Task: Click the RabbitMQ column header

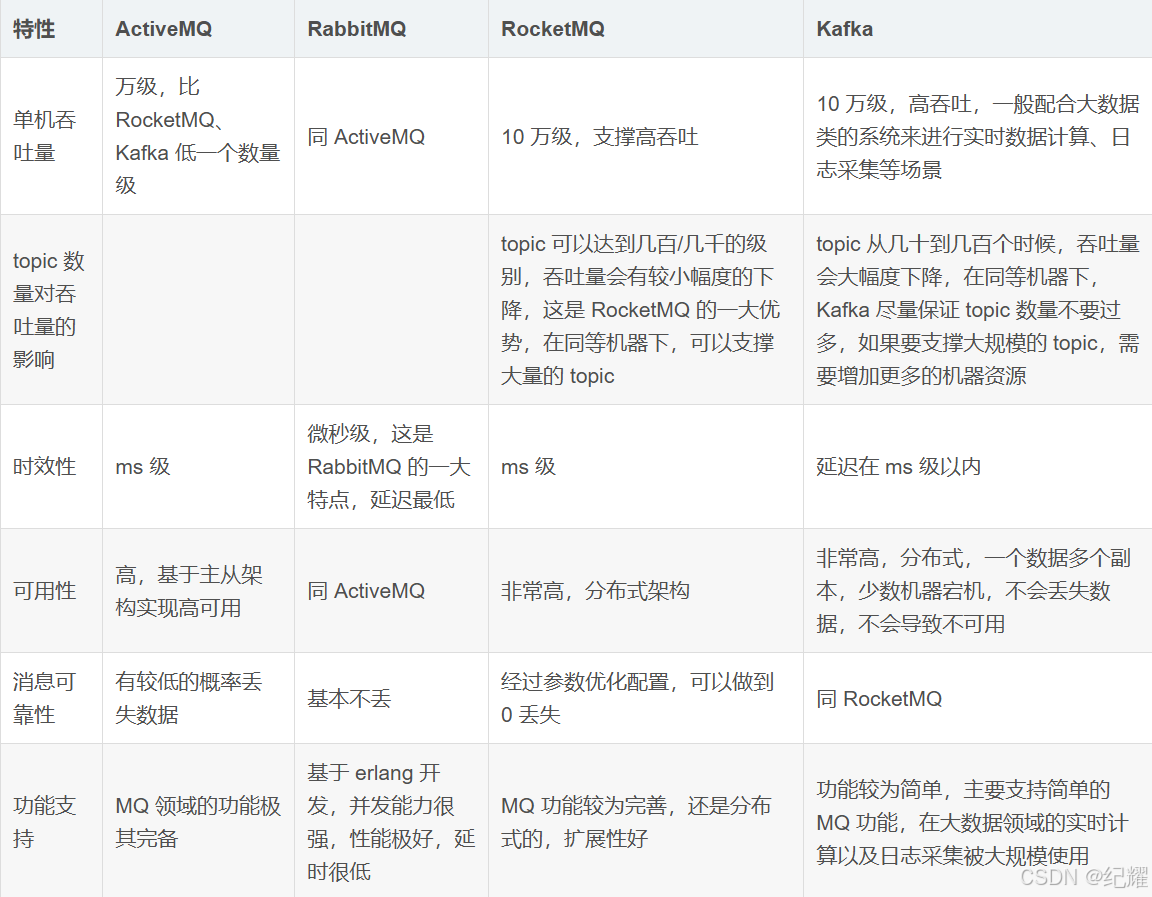Action: pos(356,29)
